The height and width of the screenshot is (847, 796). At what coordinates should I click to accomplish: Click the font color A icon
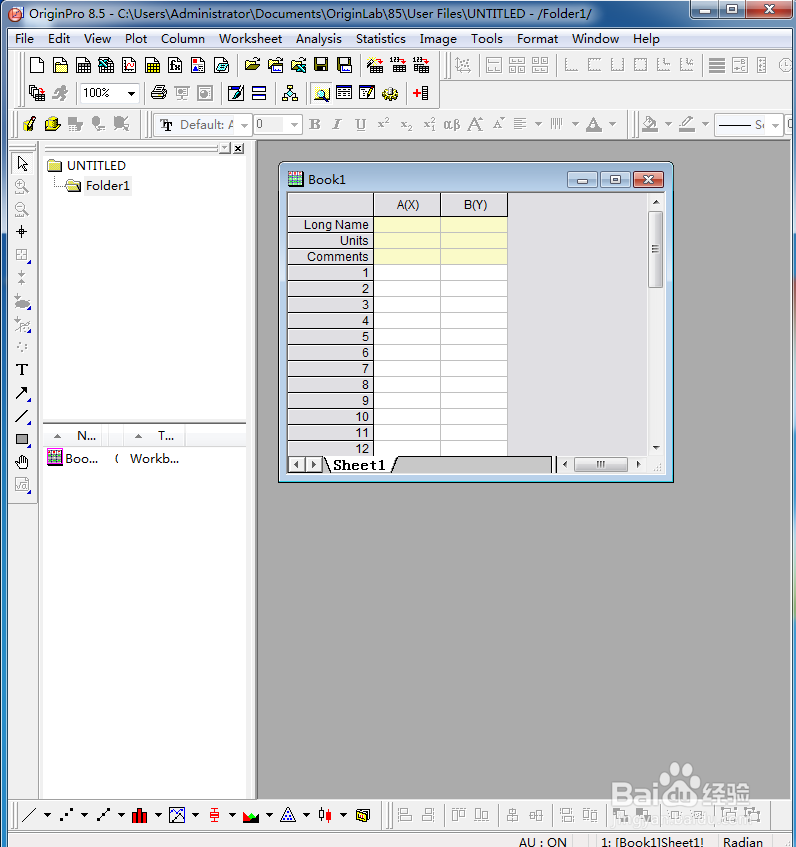point(594,125)
